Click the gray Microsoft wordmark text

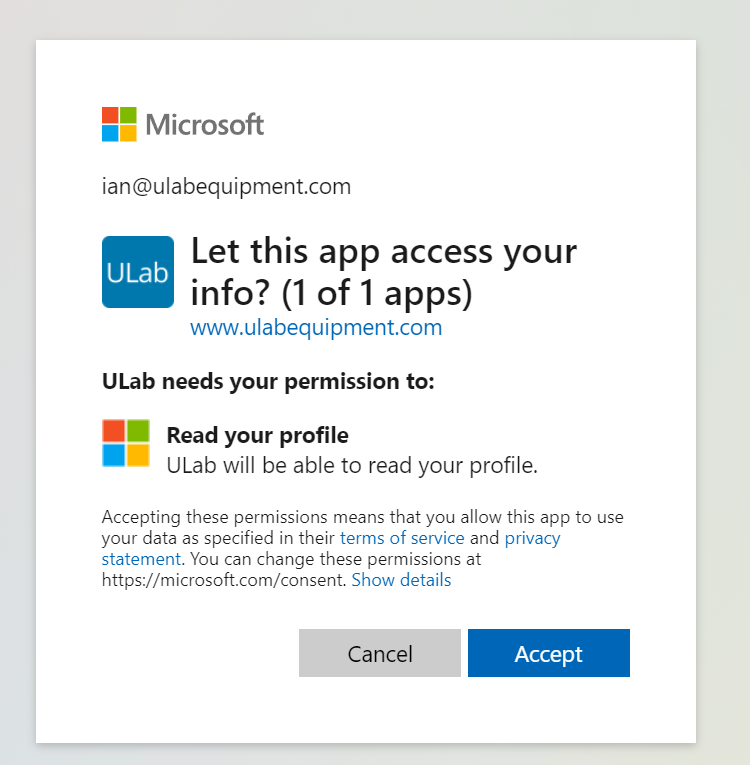205,125
